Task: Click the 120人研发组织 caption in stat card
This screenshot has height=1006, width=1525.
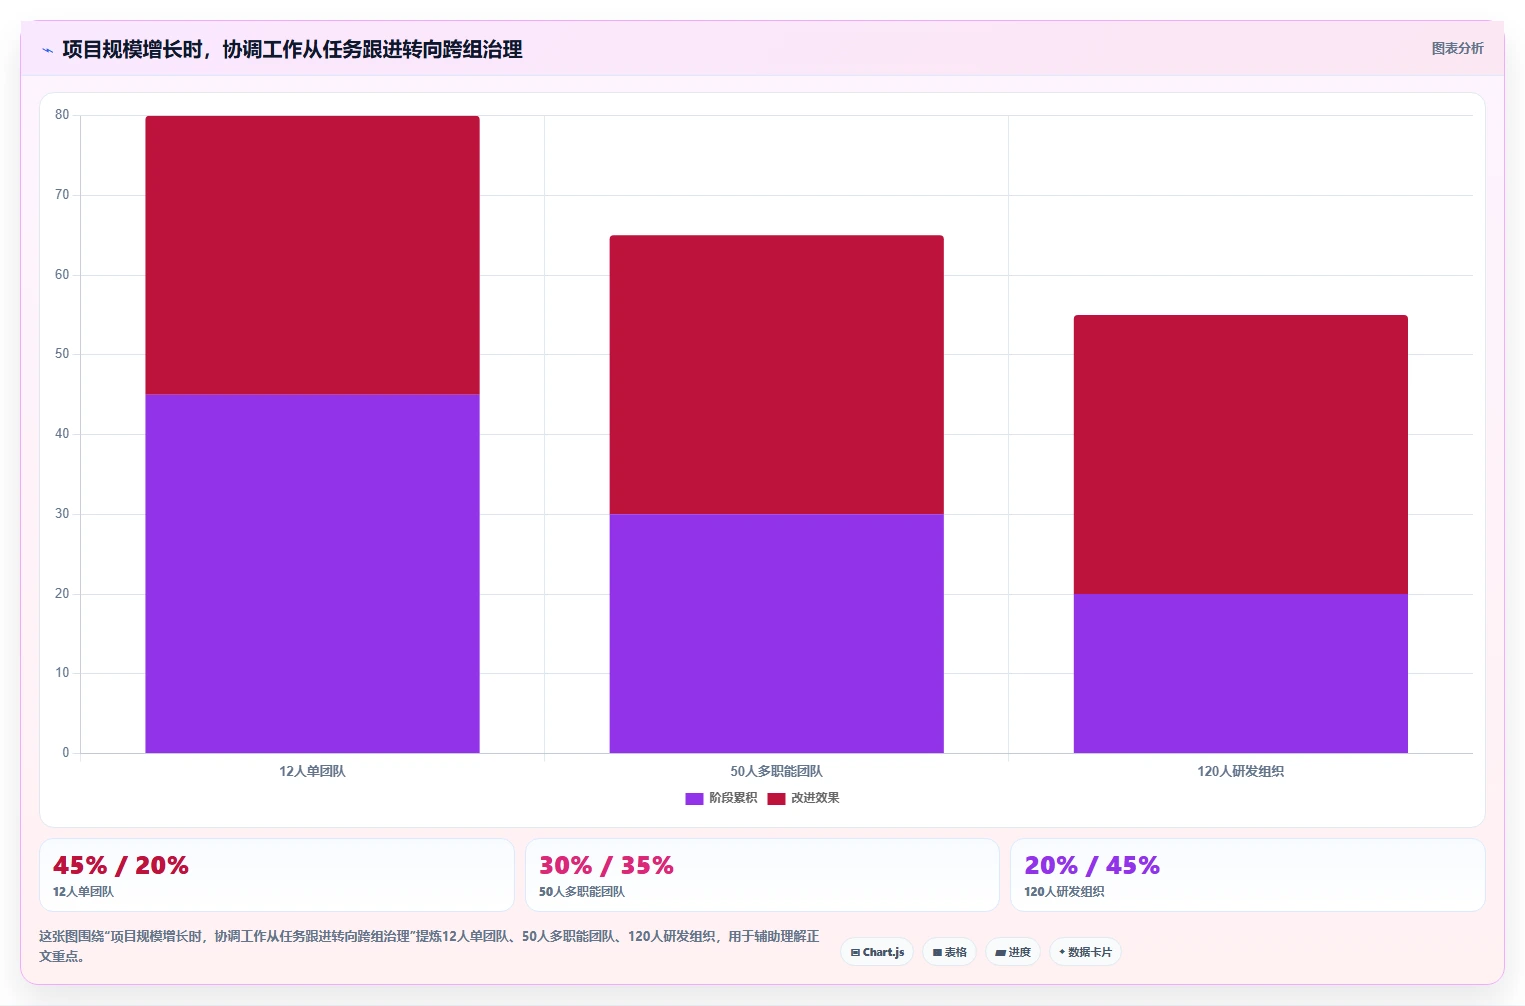Action: point(1064,891)
